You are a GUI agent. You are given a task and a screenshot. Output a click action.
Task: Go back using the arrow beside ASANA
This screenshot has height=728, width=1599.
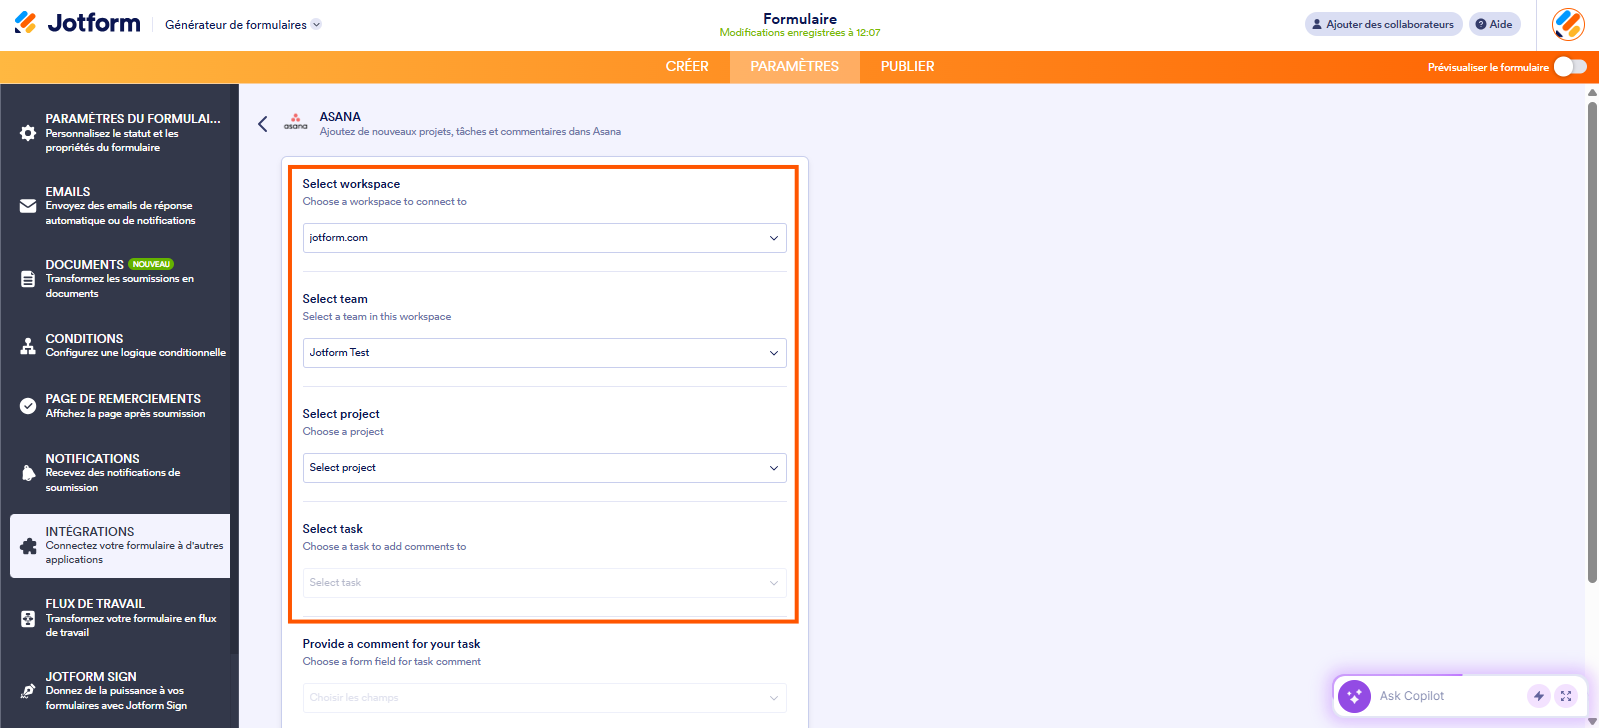click(263, 124)
